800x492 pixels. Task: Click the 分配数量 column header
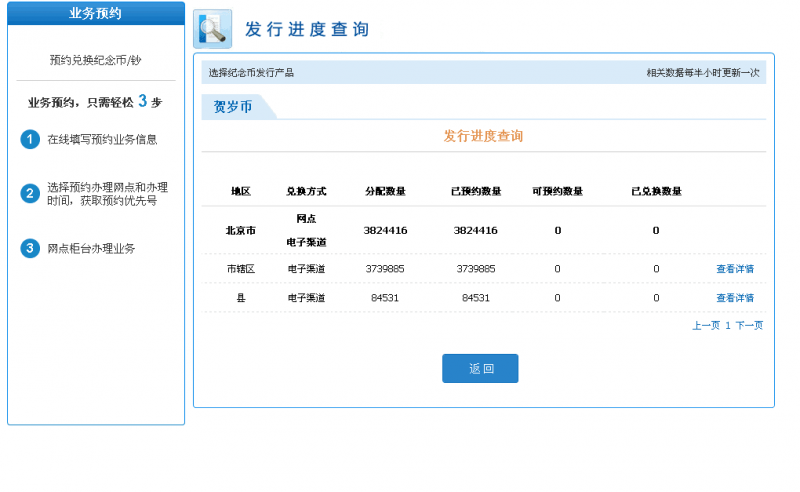(385, 191)
